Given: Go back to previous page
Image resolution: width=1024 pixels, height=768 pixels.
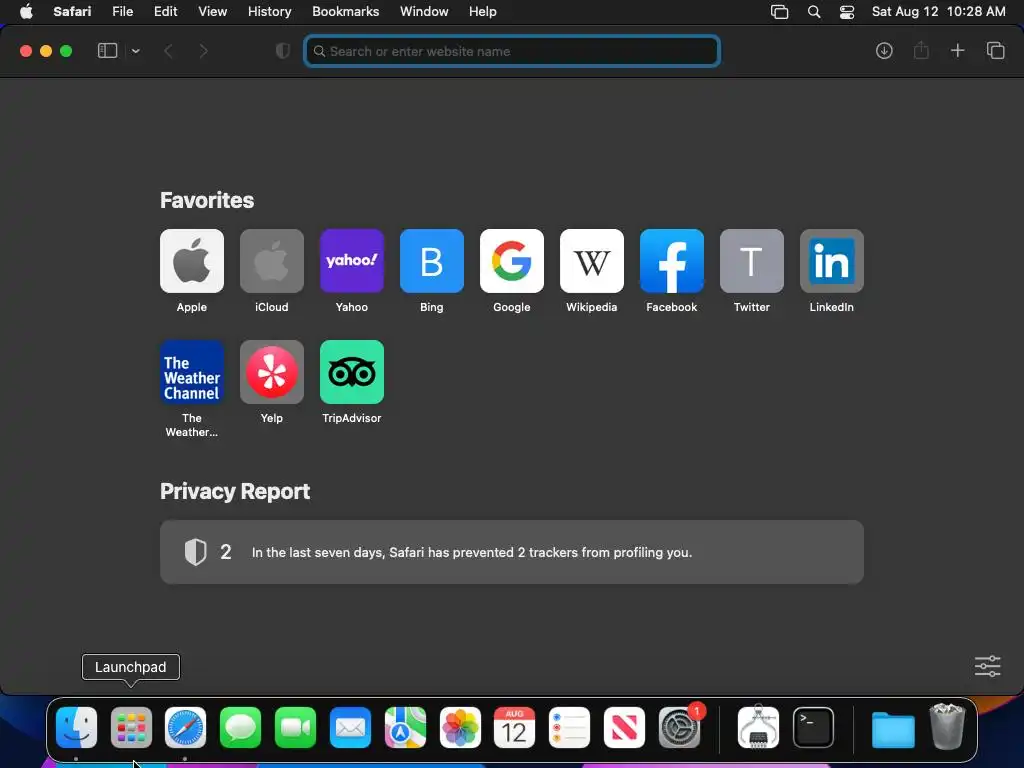Looking at the screenshot, I should pos(168,51).
